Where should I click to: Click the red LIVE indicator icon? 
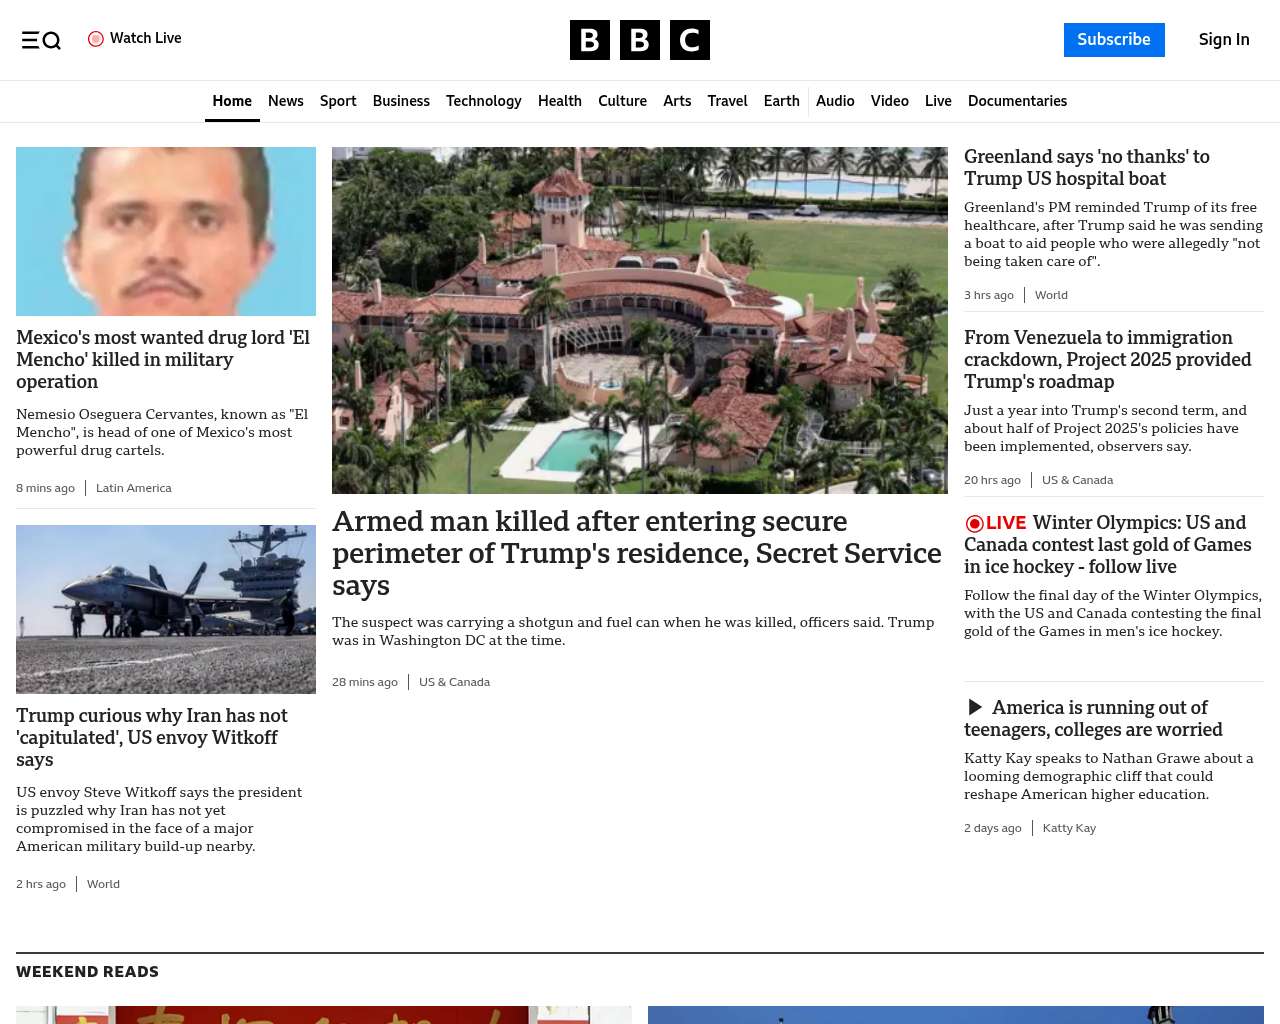[974, 523]
